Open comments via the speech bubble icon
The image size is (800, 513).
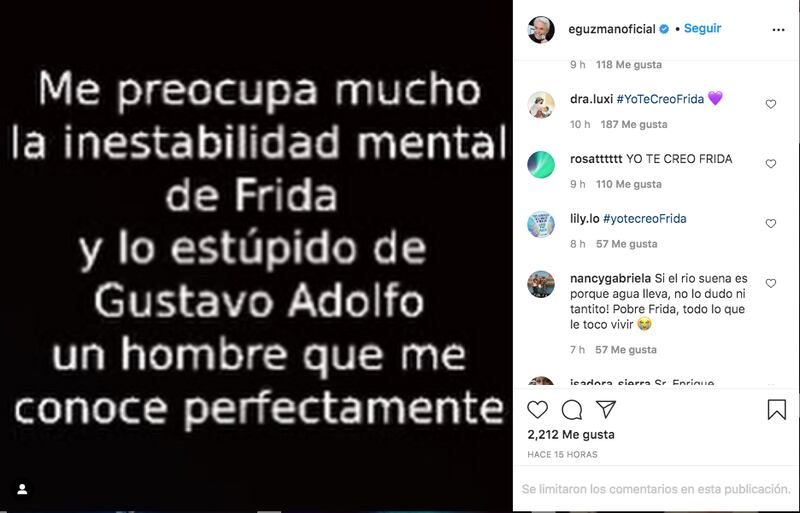(x=571, y=409)
